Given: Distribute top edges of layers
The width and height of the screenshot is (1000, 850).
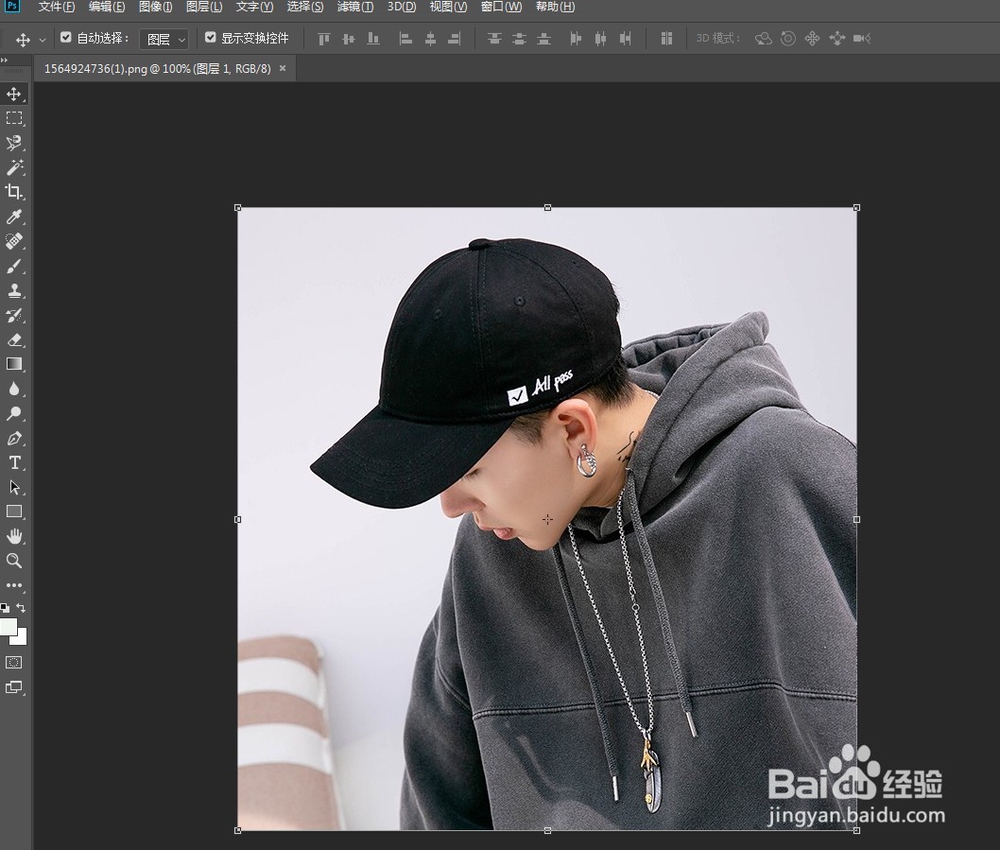Looking at the screenshot, I should click(x=494, y=39).
